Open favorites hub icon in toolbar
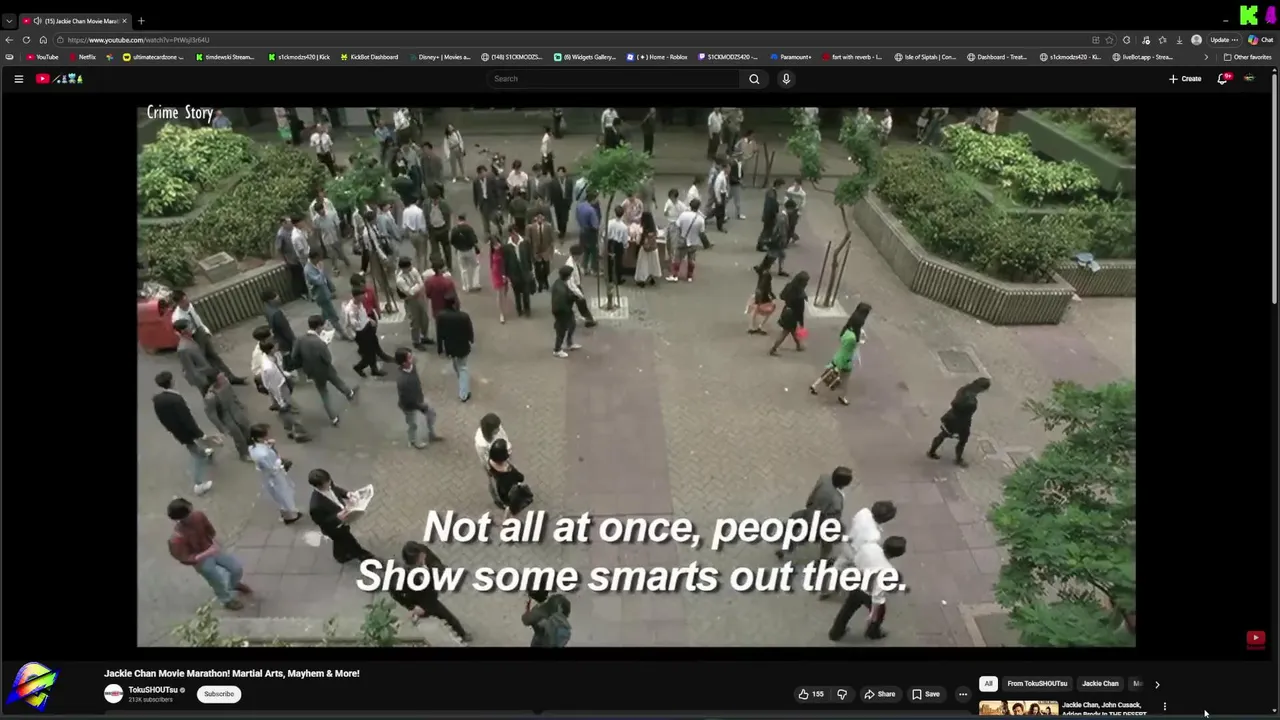Screen dimensions: 1280x720 pos(1162,40)
